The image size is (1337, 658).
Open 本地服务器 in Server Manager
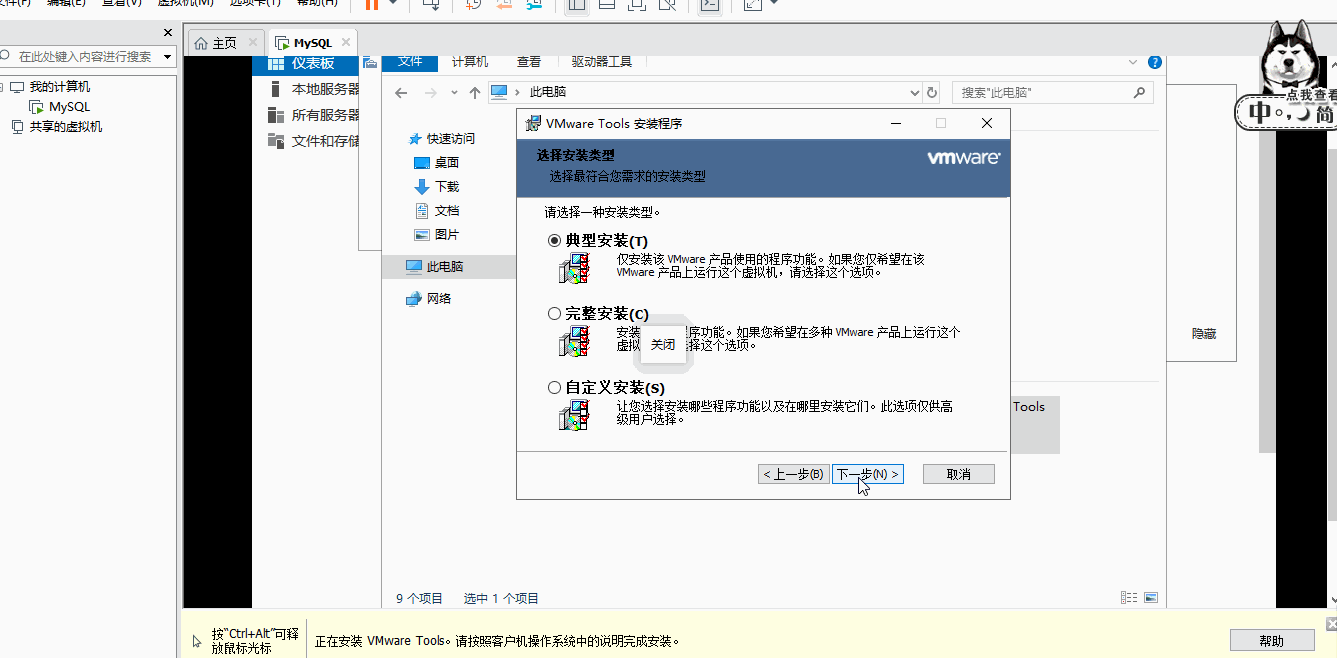[314, 89]
